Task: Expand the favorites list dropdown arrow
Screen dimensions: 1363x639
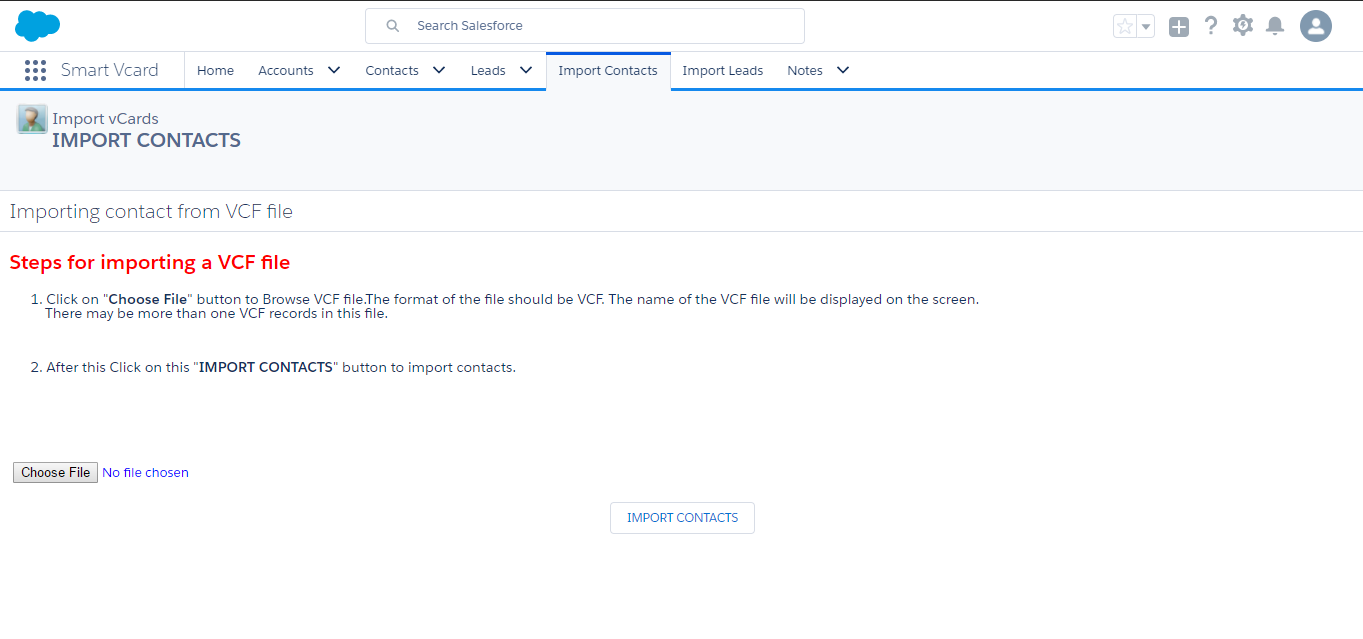Action: click(1146, 27)
